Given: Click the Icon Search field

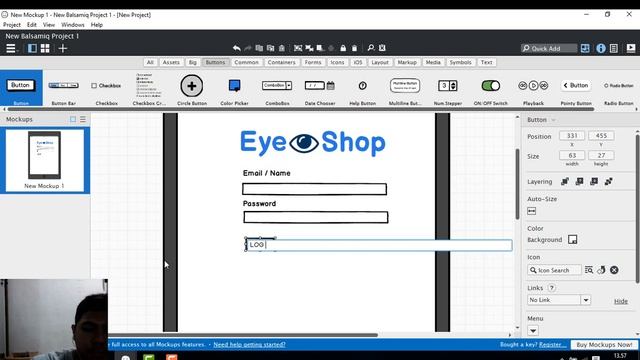Looking at the screenshot, I should click(x=554, y=270).
